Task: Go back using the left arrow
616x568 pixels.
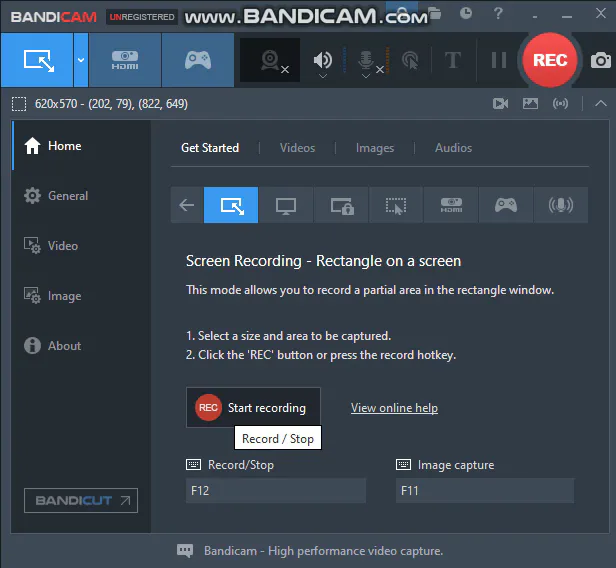Action: coord(187,205)
